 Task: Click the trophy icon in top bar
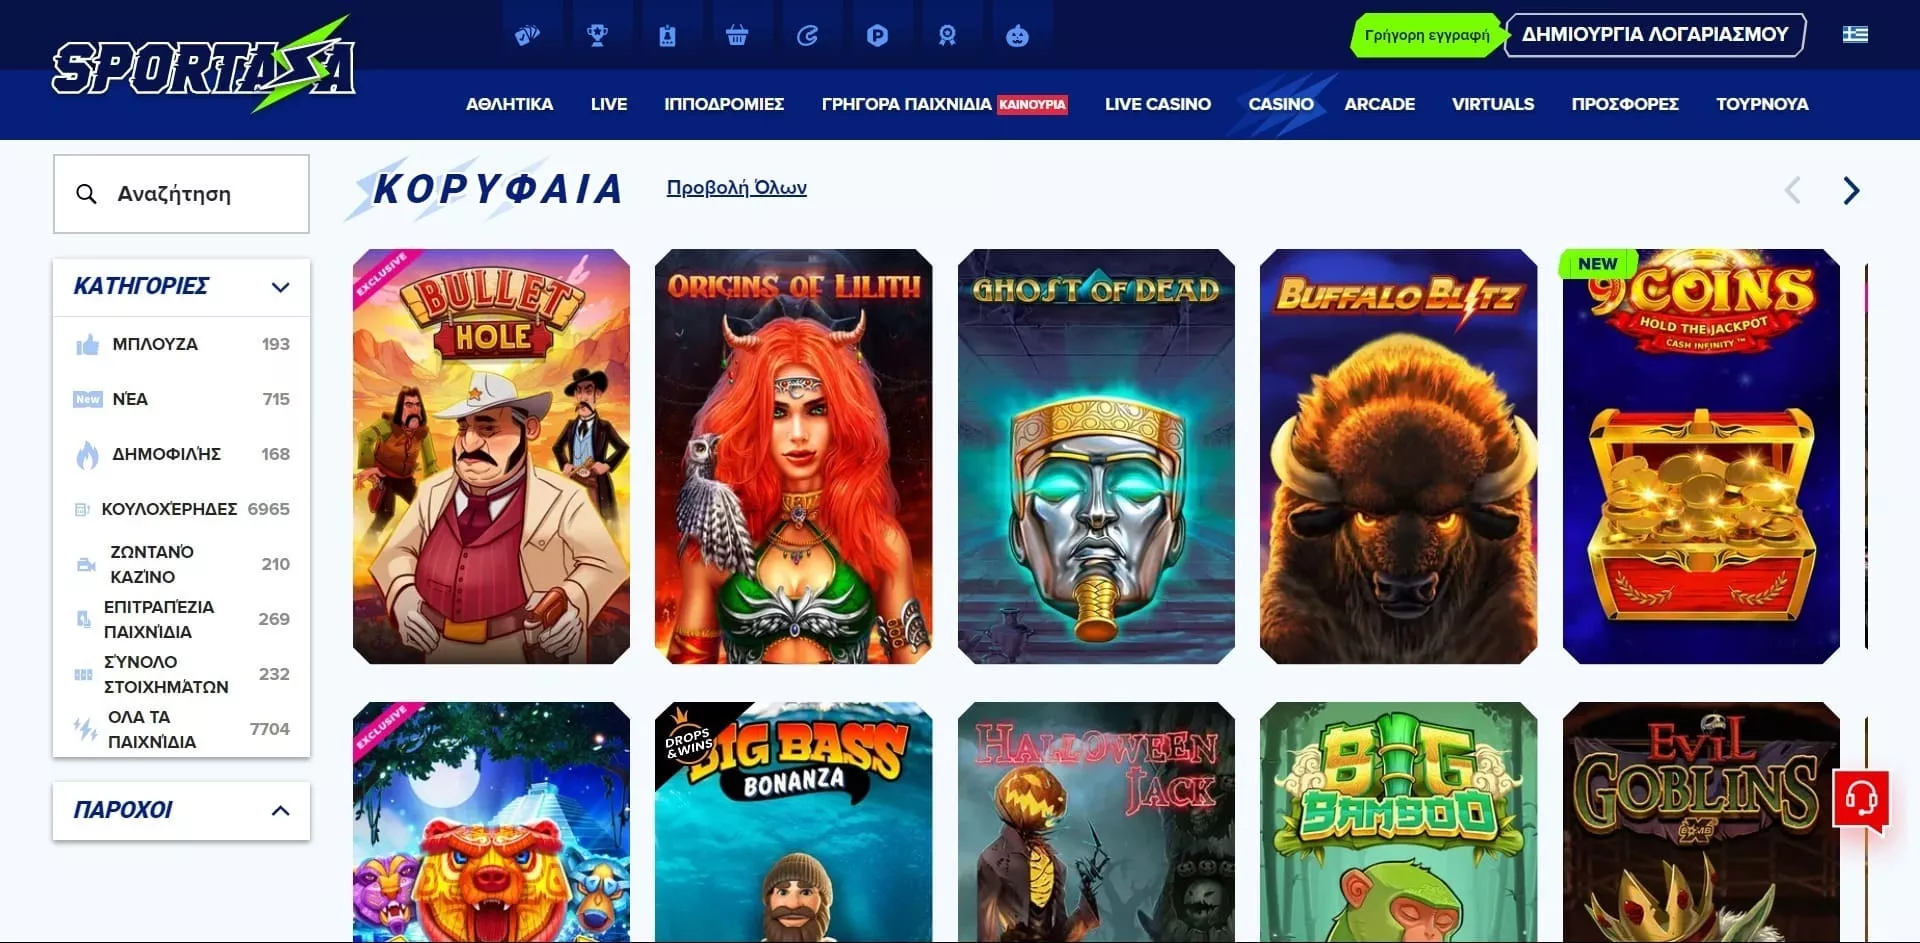point(597,36)
